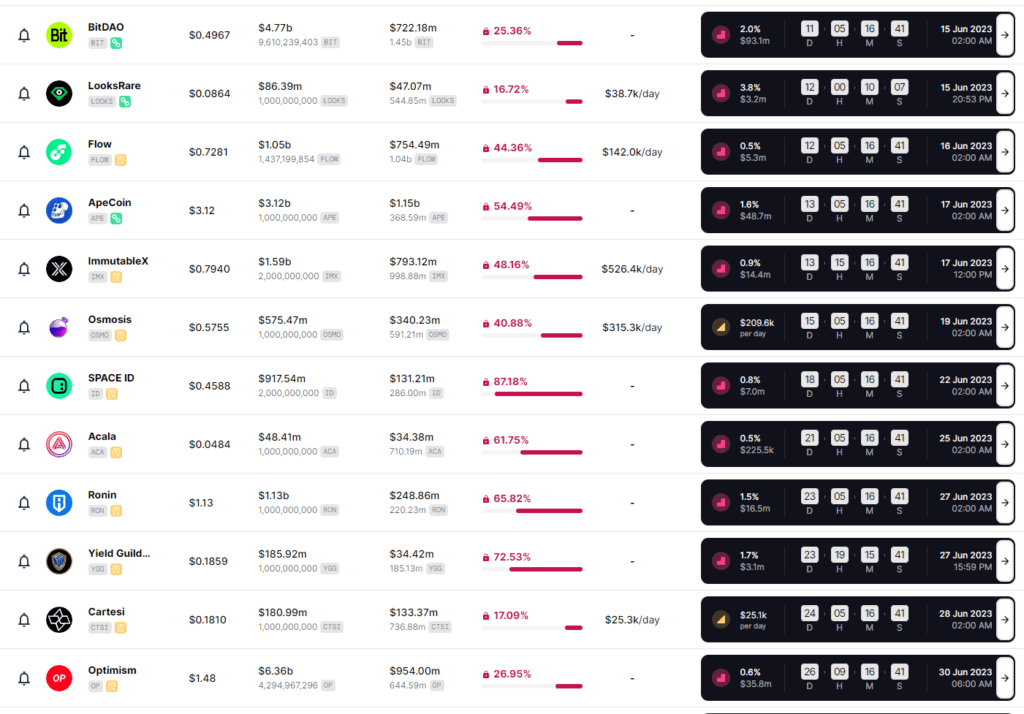Expand the BitDAO unlock details arrow
The width and height of the screenshot is (1024, 714).
(1005, 35)
